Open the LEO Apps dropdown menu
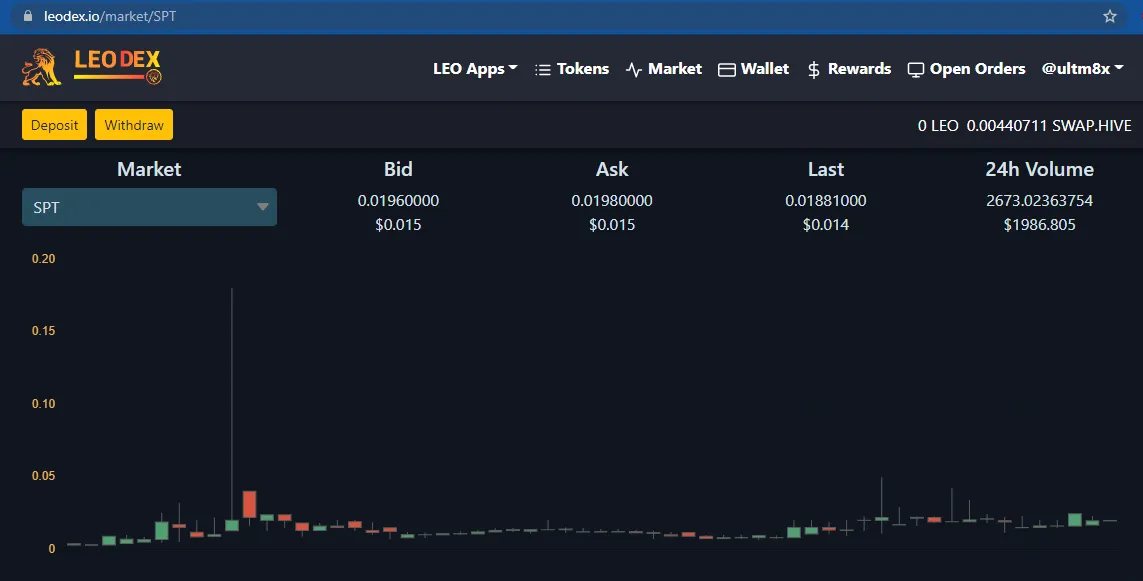The image size is (1143, 581). (475, 69)
